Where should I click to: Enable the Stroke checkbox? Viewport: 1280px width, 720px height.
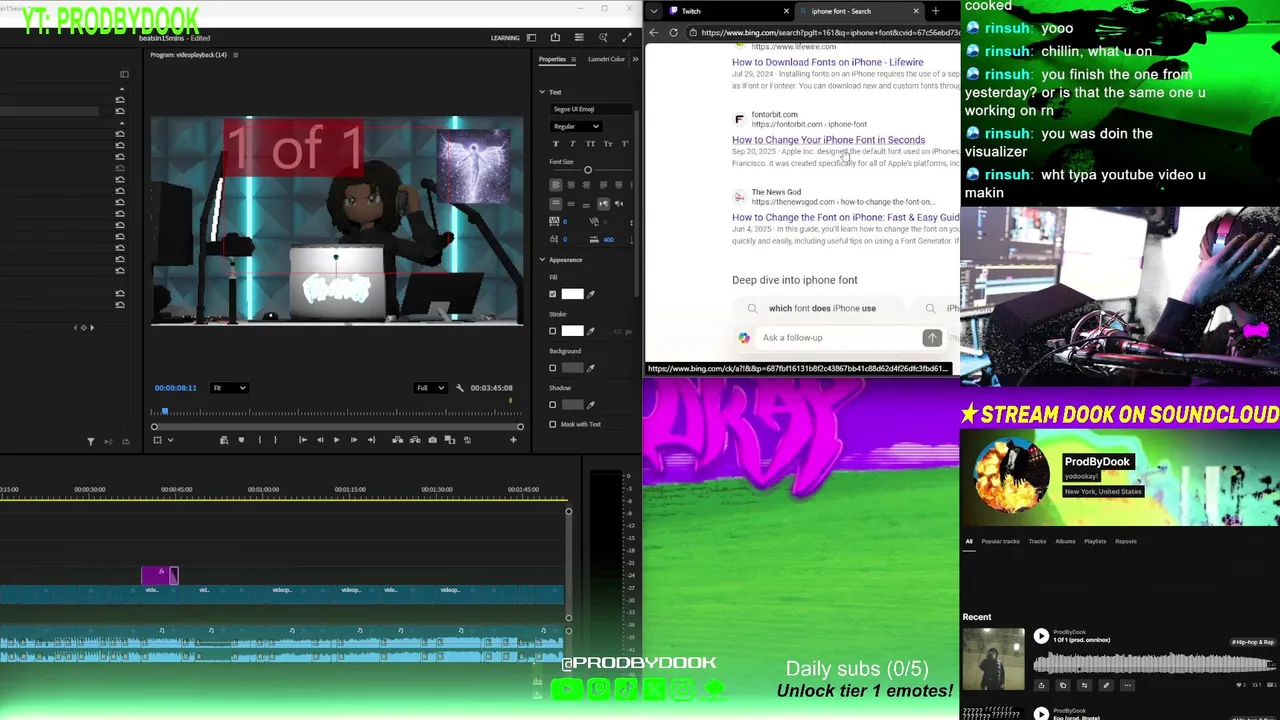[553, 331]
